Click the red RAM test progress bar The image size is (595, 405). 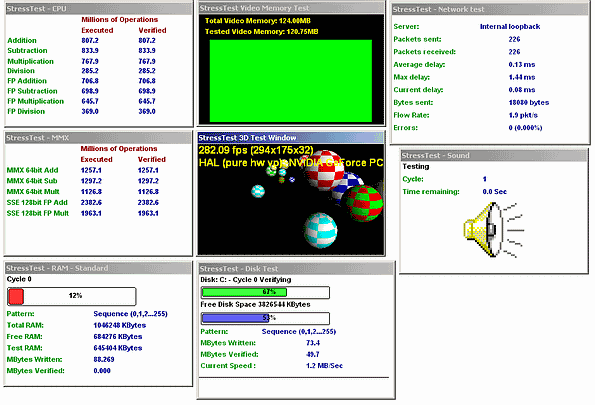coord(71,296)
